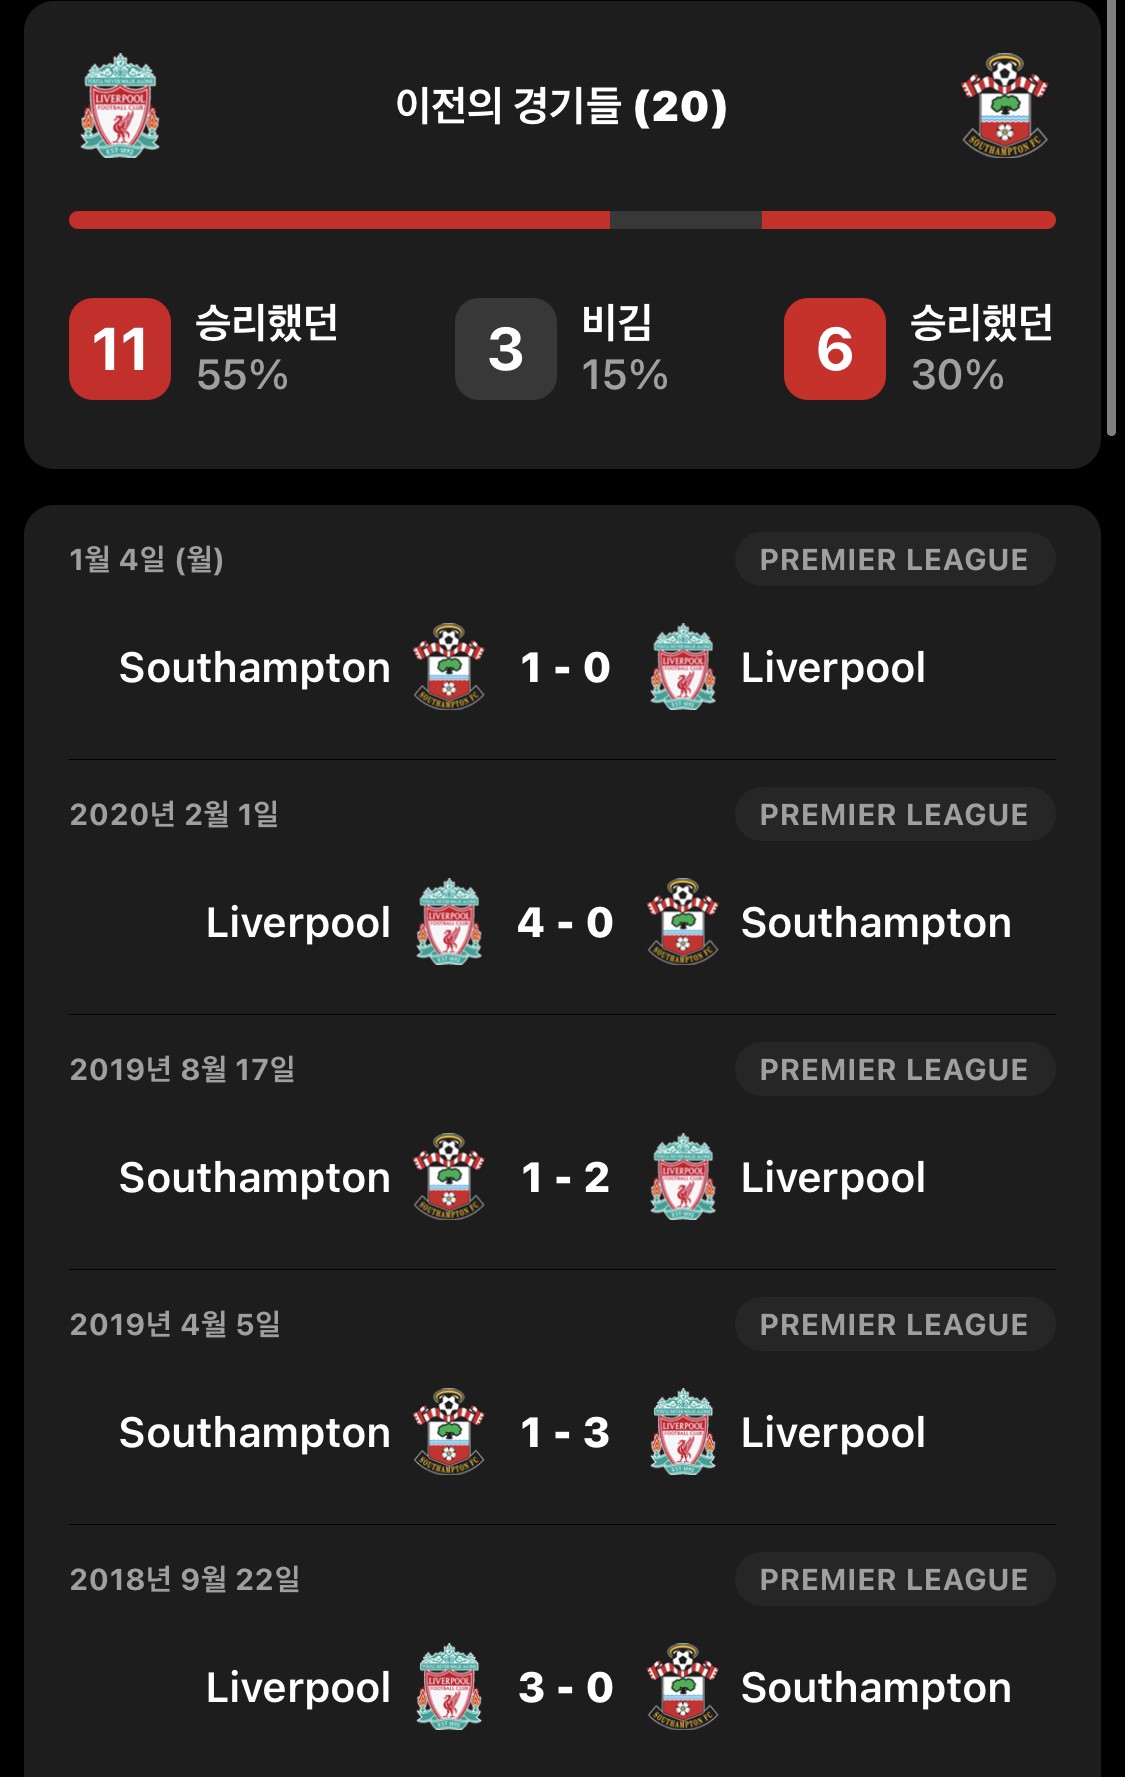Screen dimensions: 1125x1777
Task: Tap Liverpool crest in the 1-0 match
Action: click(x=683, y=667)
